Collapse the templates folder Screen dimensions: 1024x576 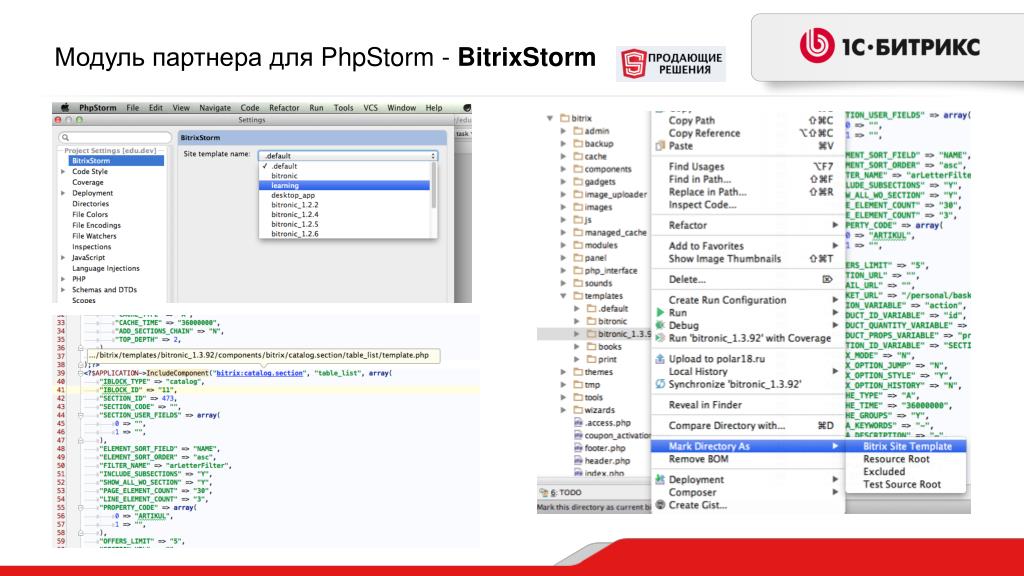(x=564, y=296)
